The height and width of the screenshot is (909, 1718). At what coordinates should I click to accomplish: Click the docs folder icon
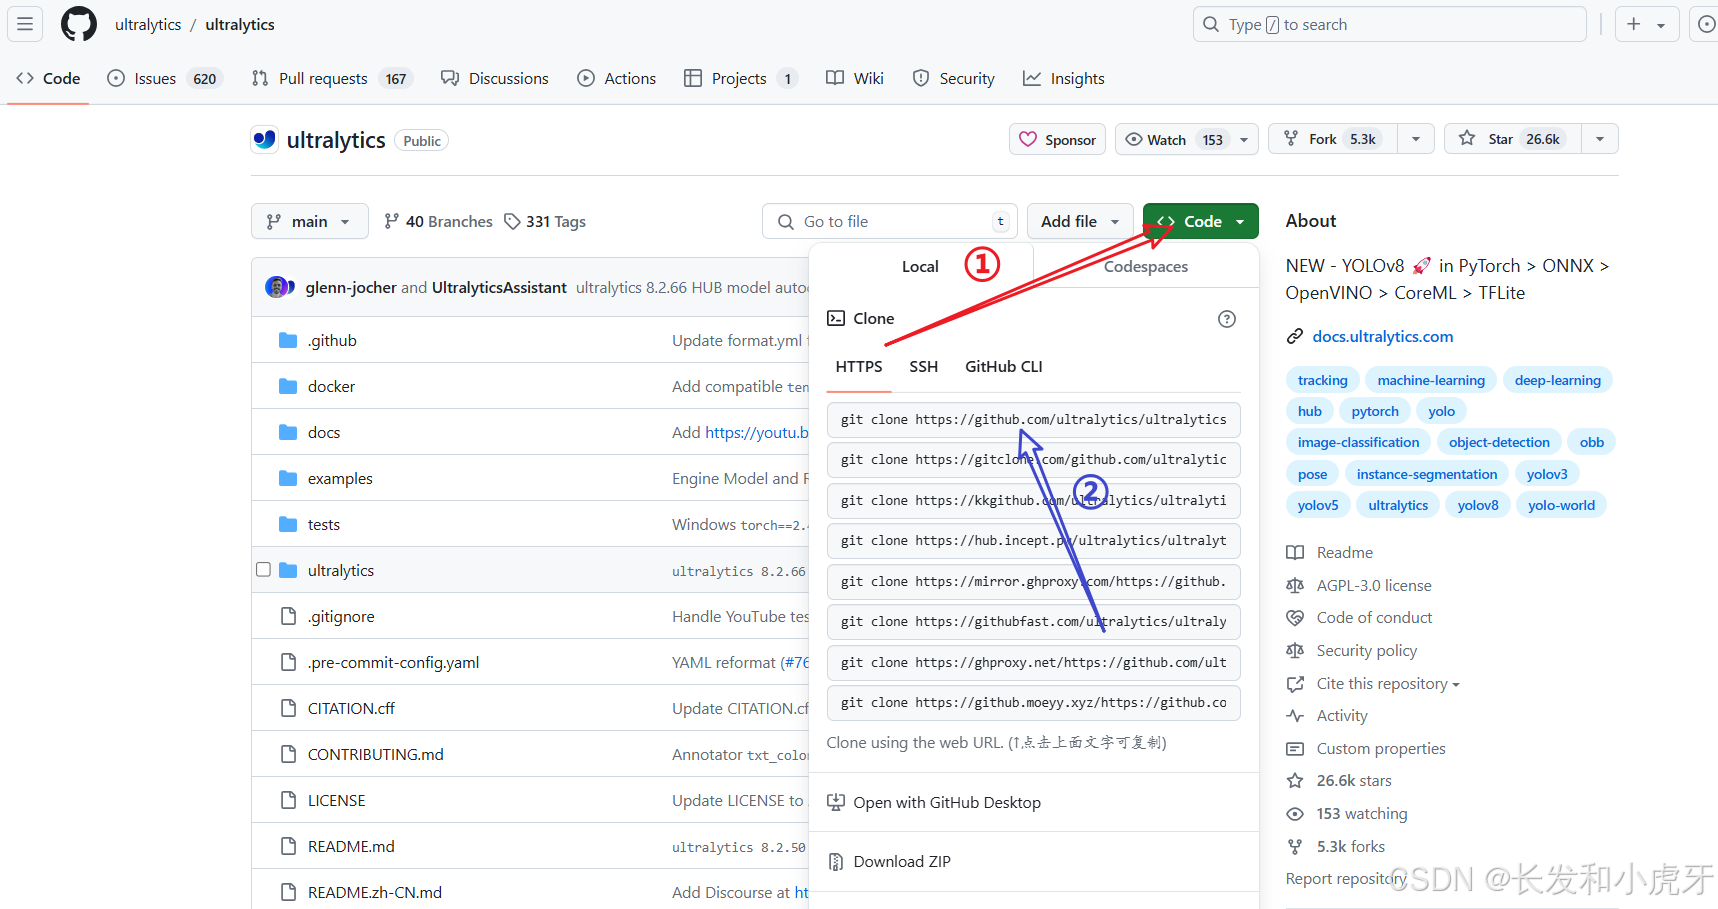click(288, 433)
